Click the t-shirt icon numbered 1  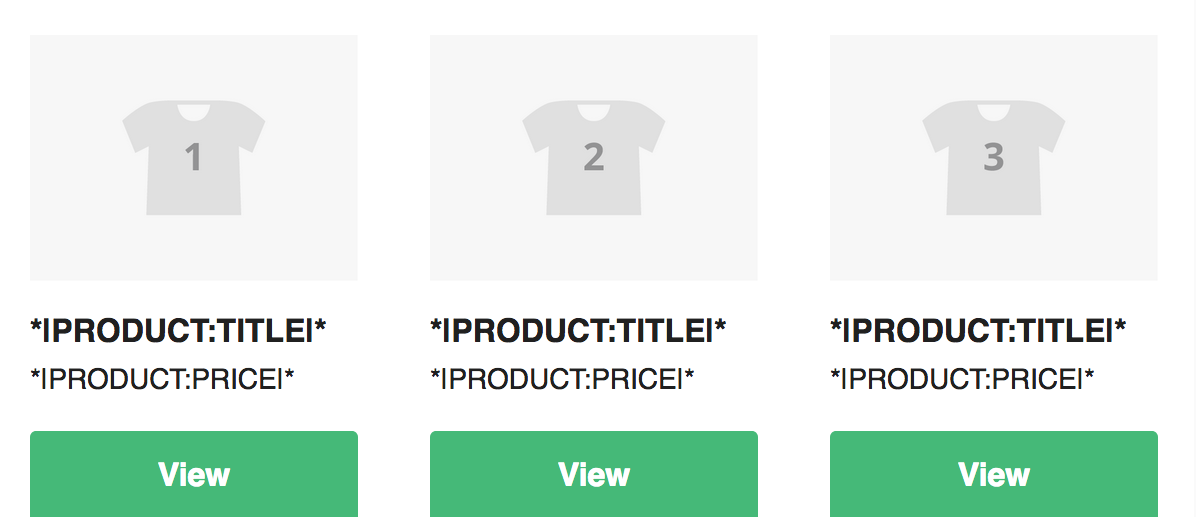coord(194,157)
